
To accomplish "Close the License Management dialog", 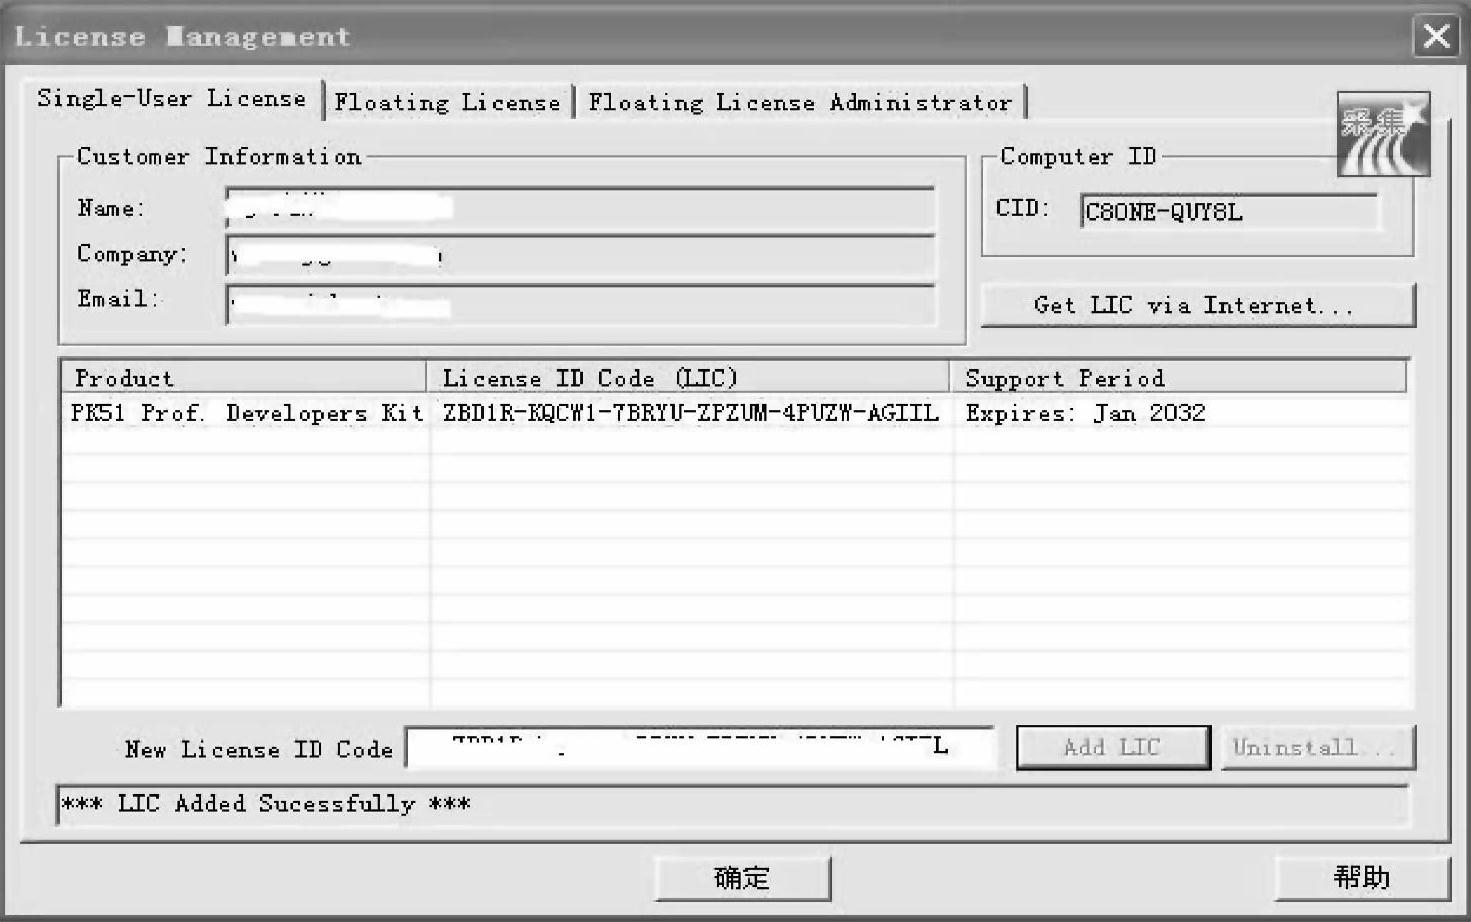I will coord(1436,37).
